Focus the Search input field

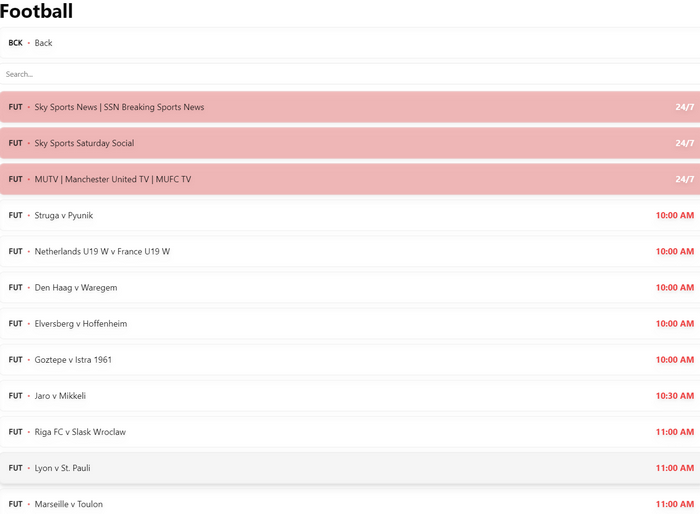point(350,74)
